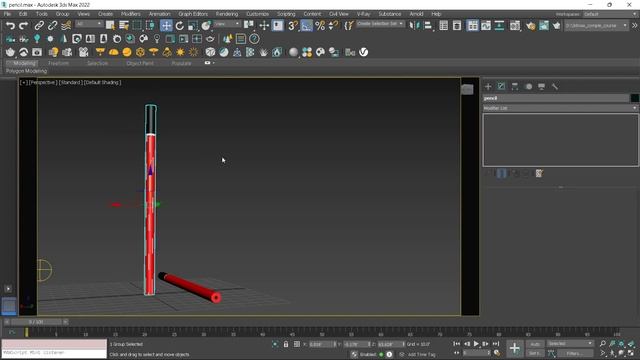This screenshot has width=640, height=360.
Task: Click the V-Ray logo icon
Action: click(x=363, y=52)
